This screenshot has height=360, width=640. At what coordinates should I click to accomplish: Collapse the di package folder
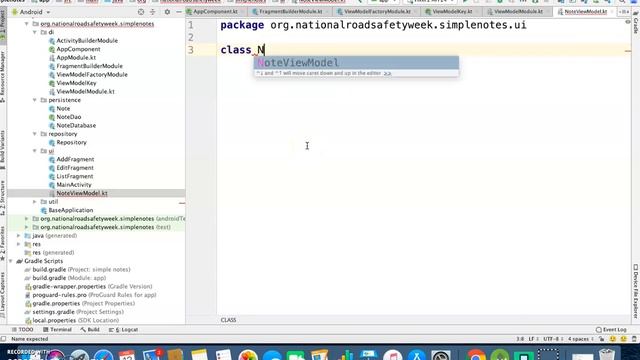35,32
